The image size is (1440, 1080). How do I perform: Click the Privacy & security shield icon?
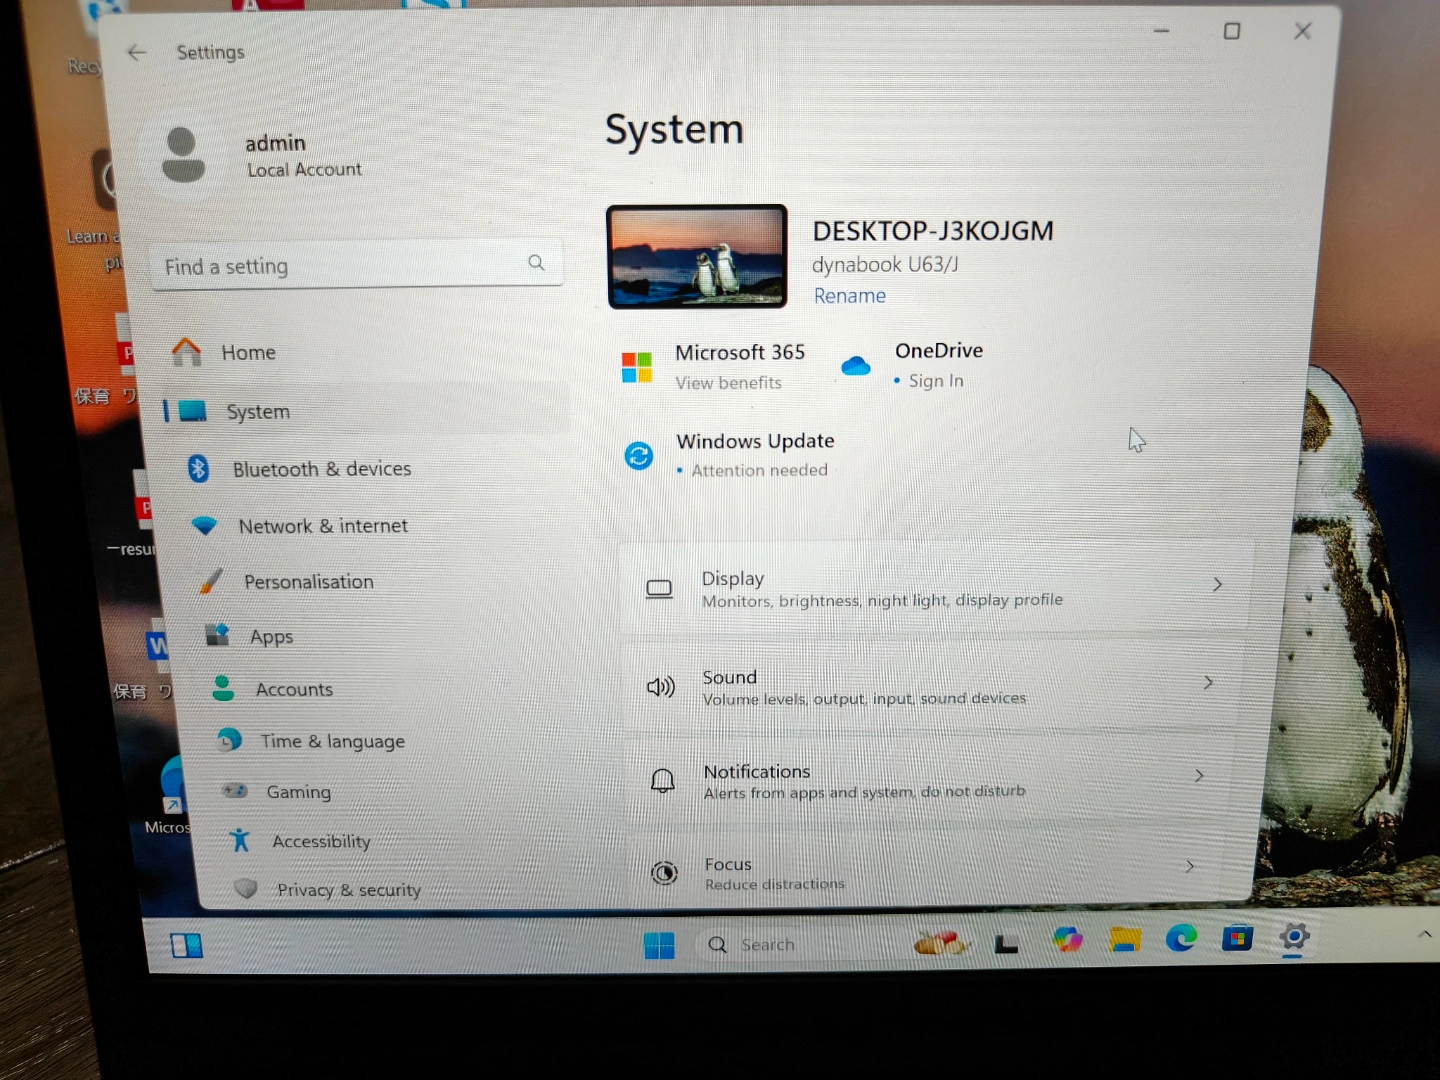click(x=246, y=888)
